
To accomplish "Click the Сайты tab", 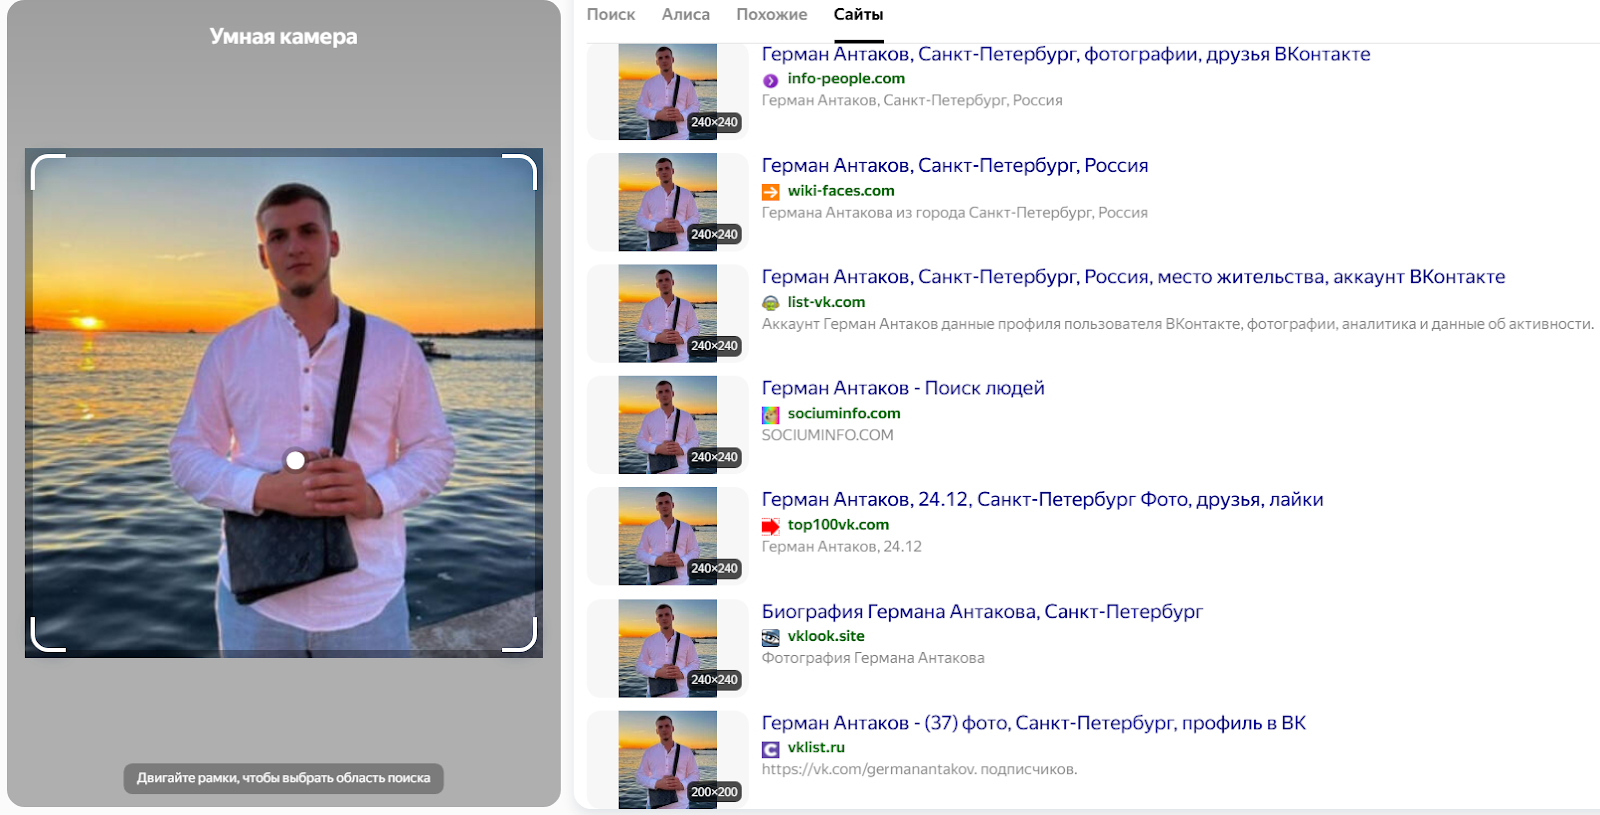I will 858,15.
